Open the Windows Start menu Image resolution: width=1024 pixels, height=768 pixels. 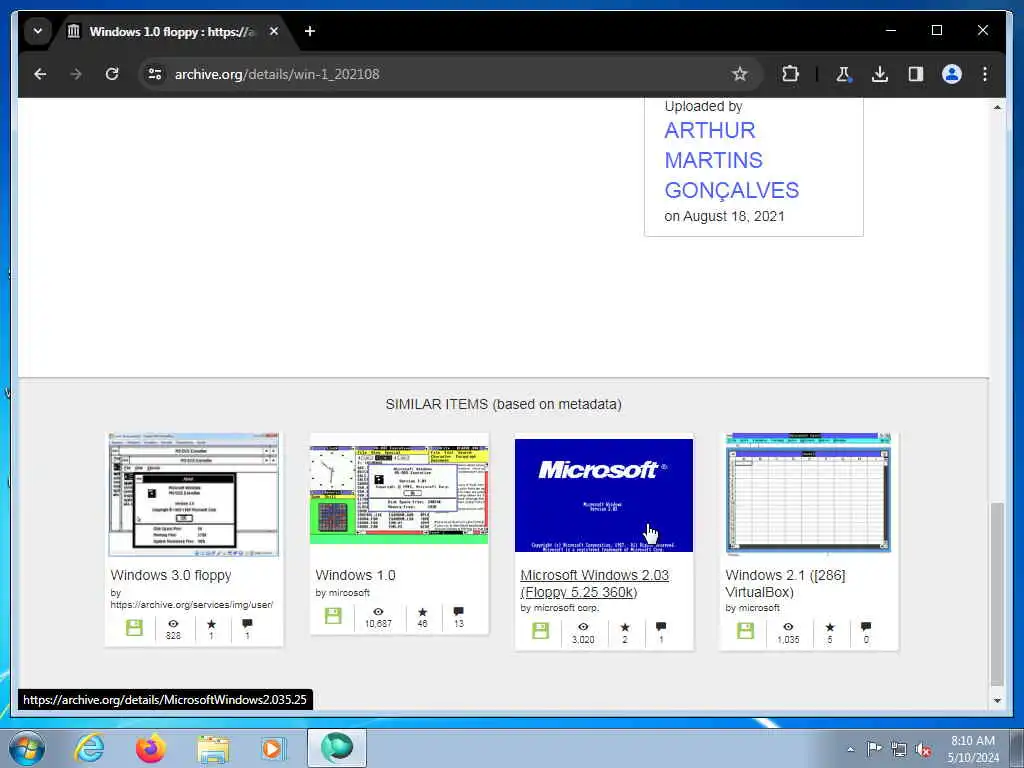pos(27,748)
